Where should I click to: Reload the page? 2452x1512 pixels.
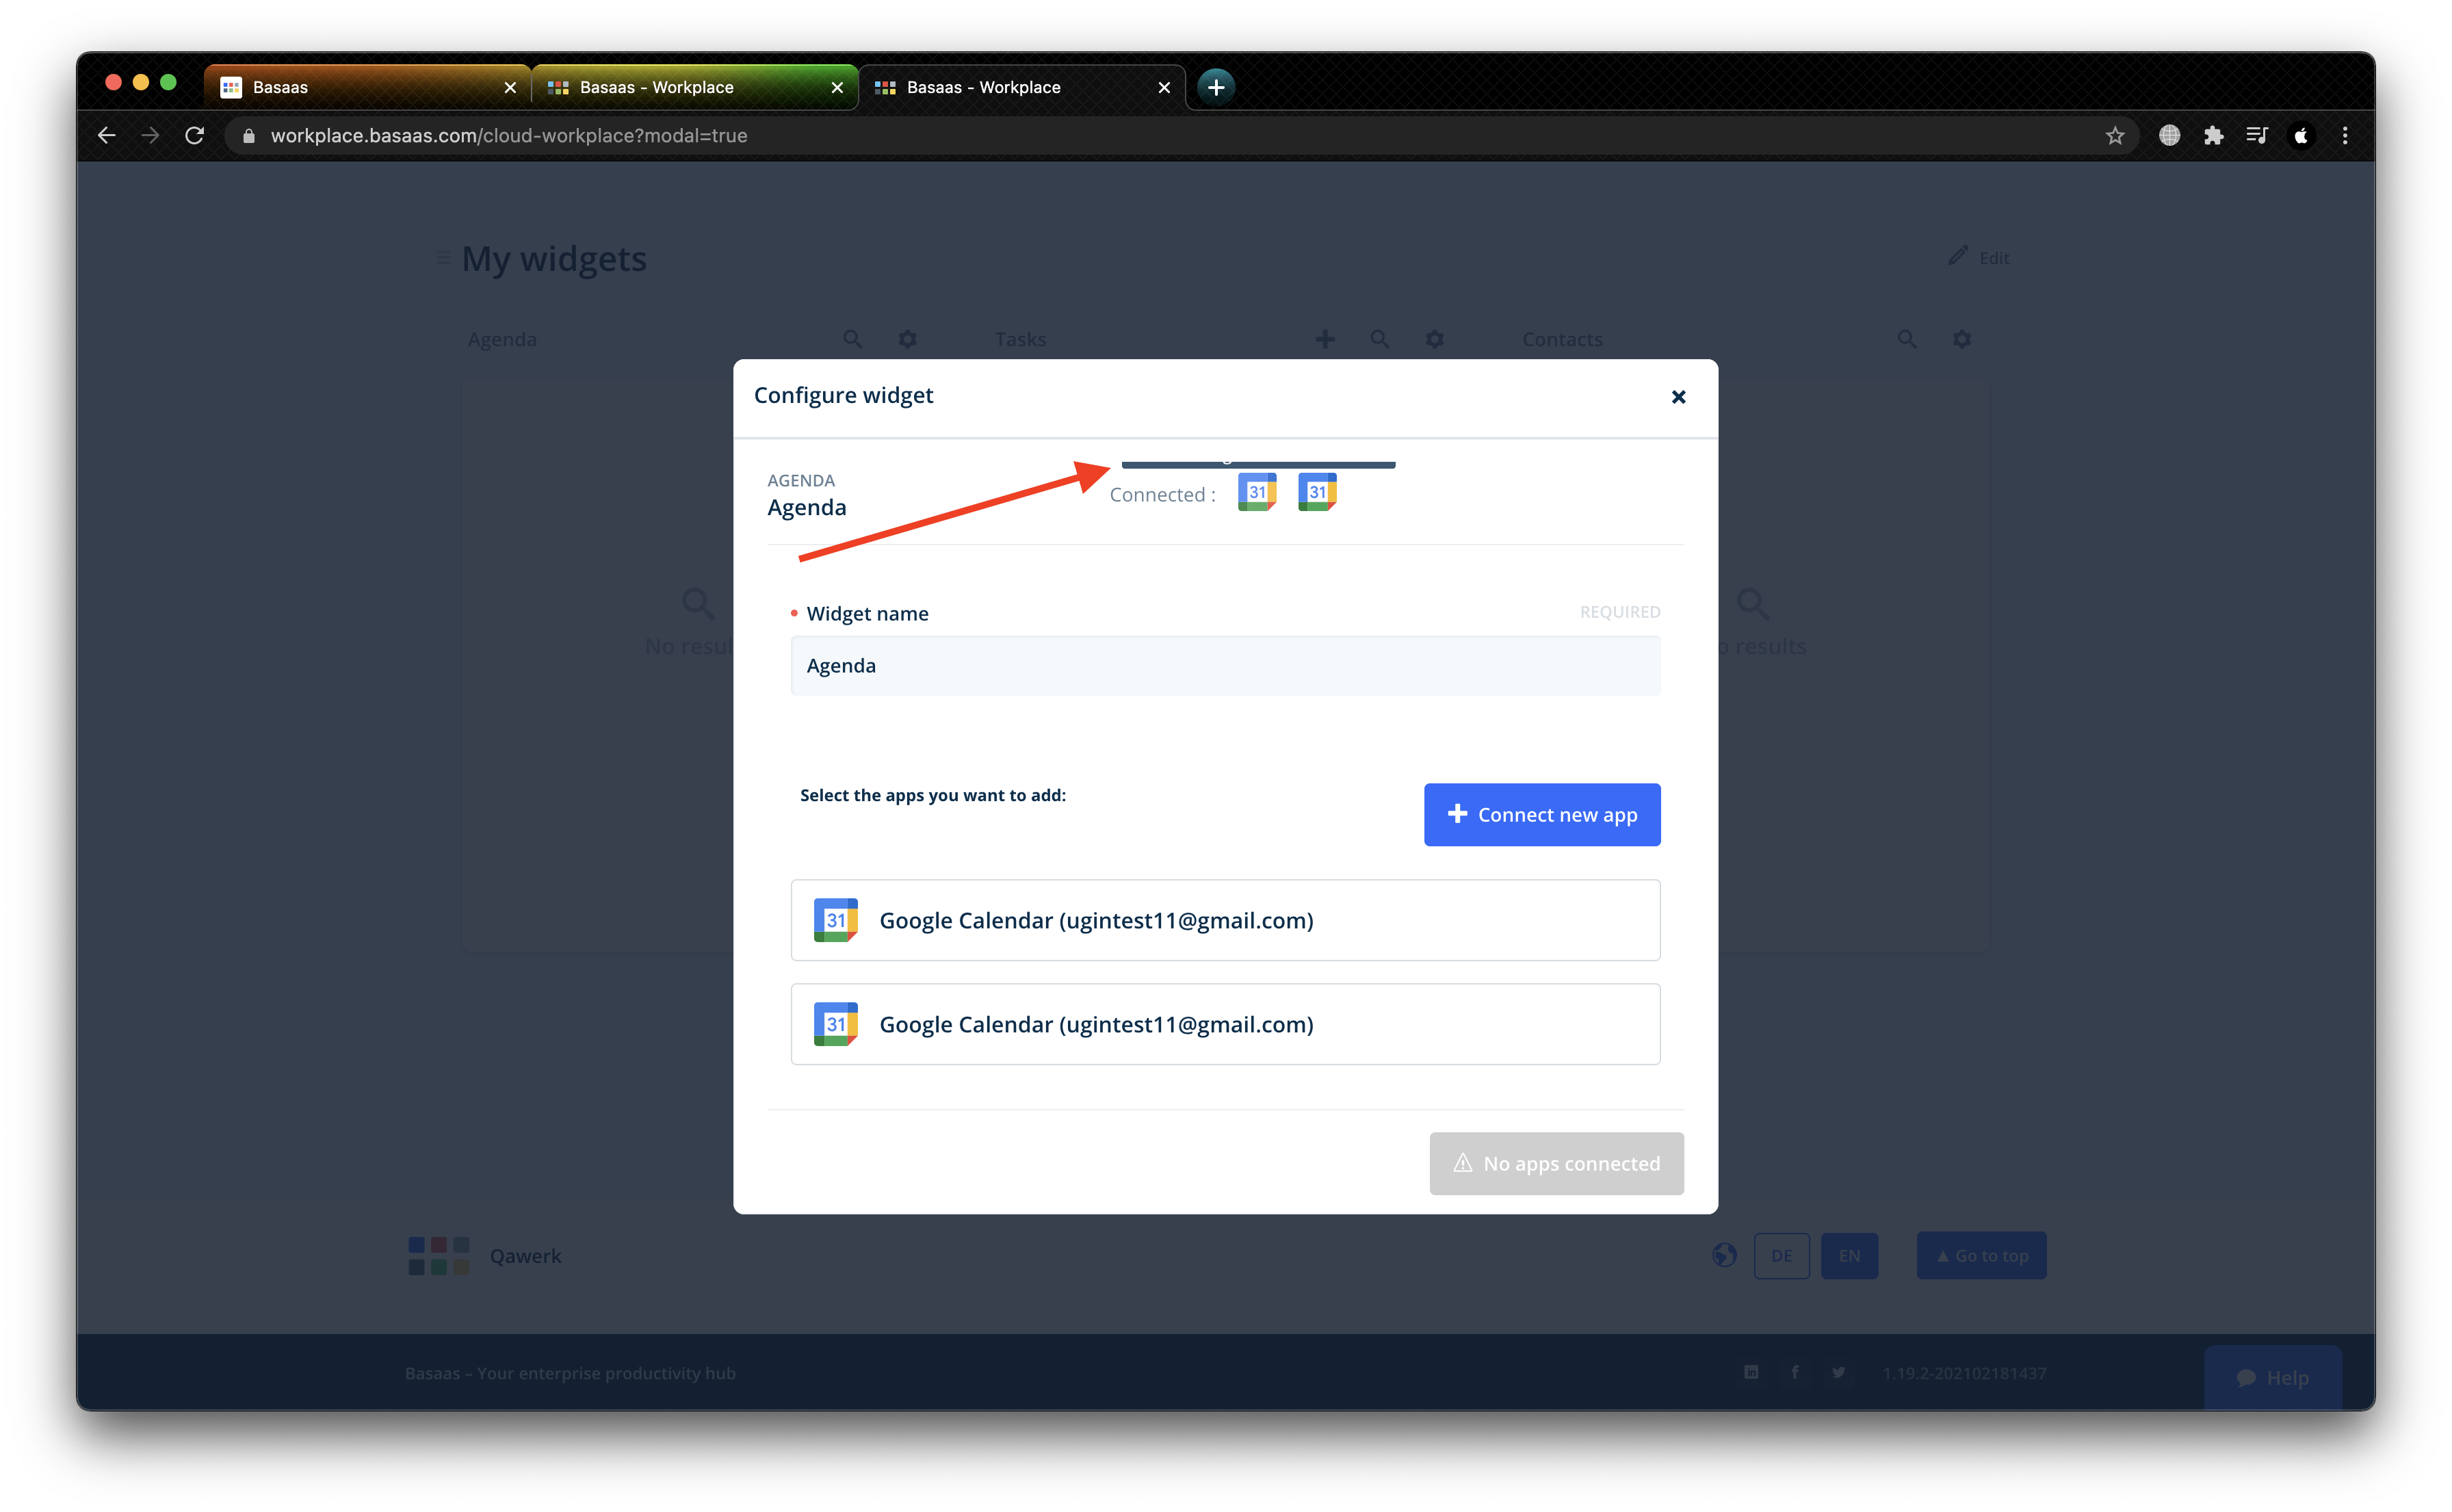point(195,135)
